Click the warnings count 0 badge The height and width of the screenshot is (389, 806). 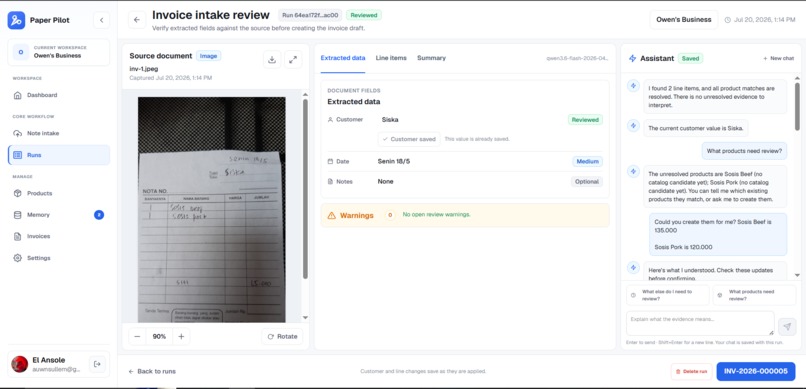pos(390,215)
